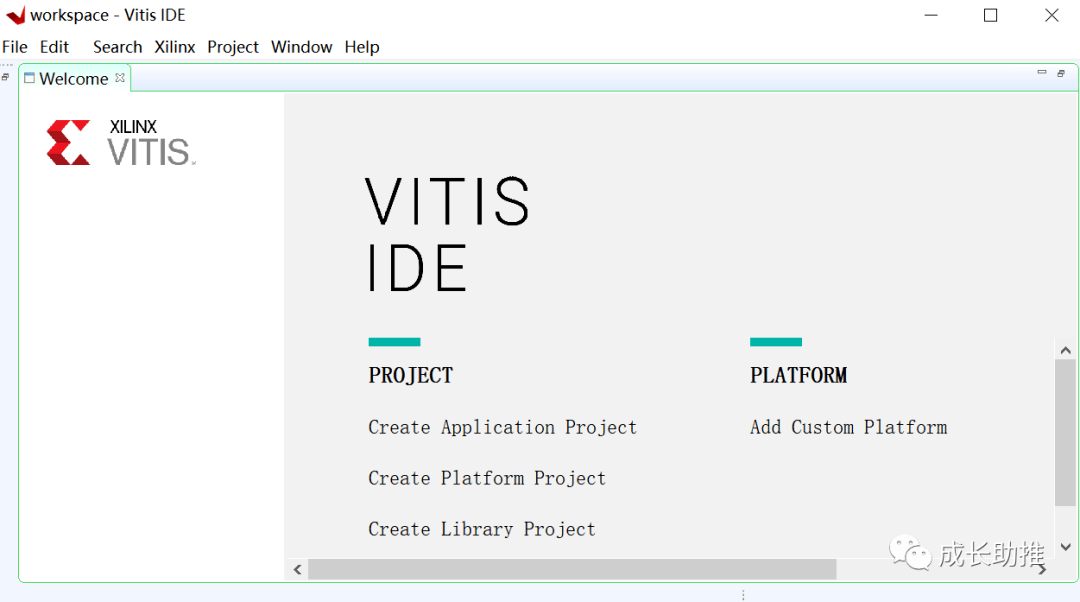Open the Project menu

[232, 47]
